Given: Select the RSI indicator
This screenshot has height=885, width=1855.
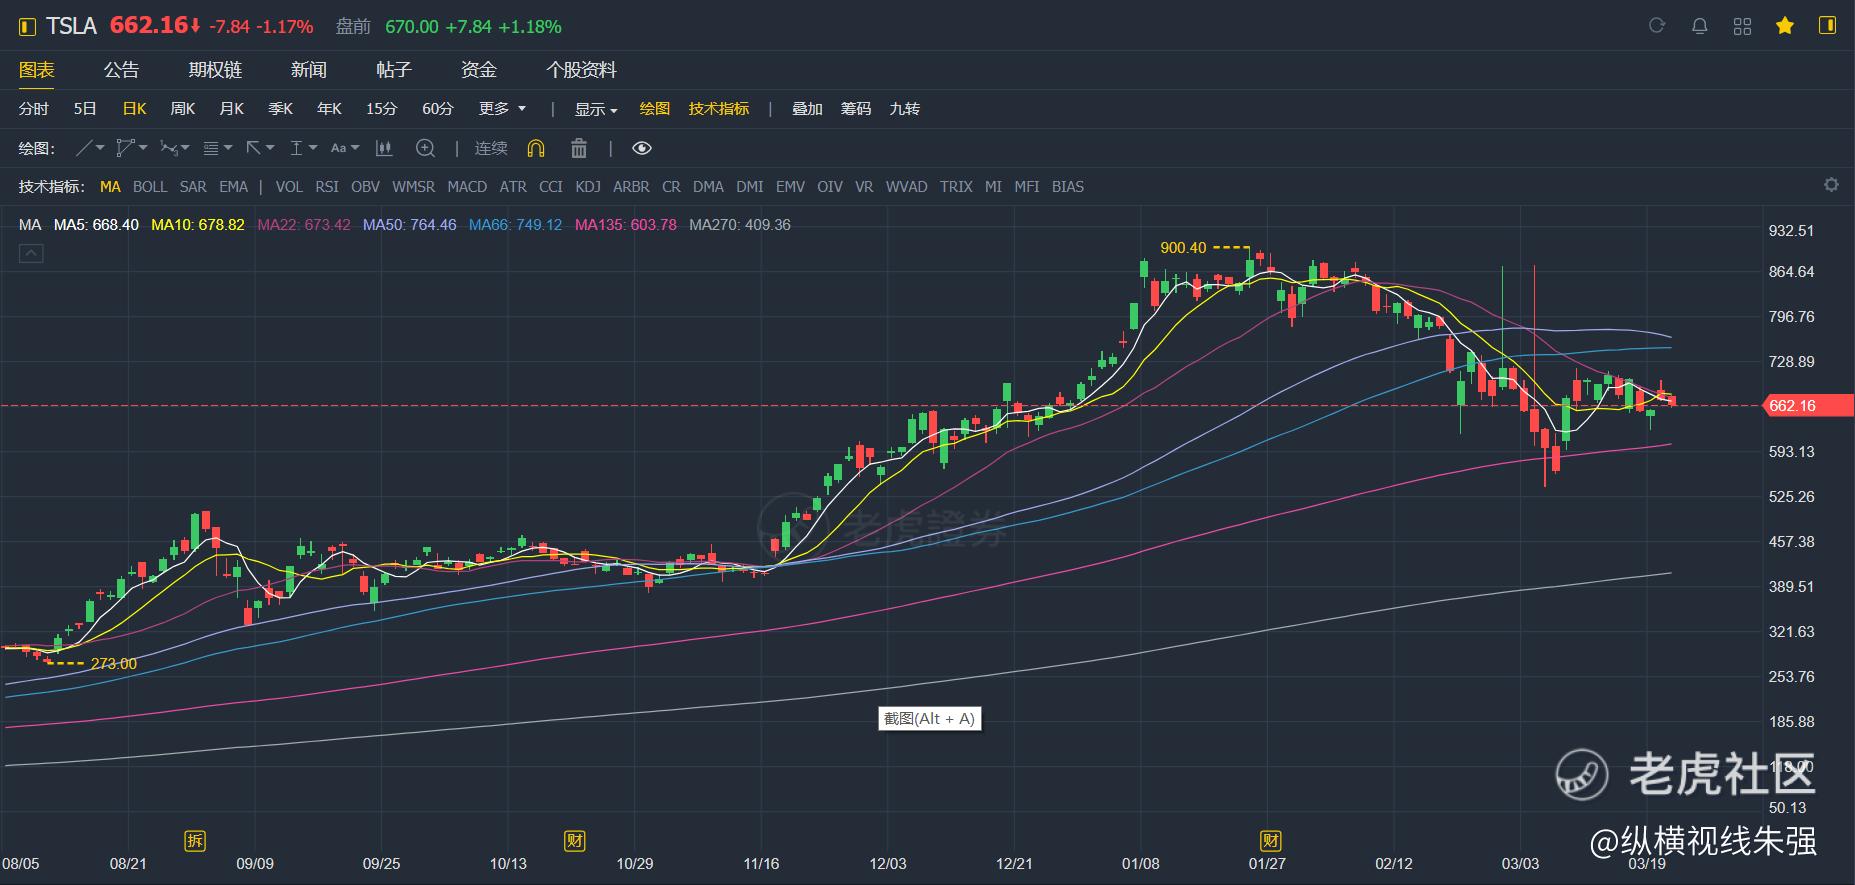Looking at the screenshot, I should point(327,187).
